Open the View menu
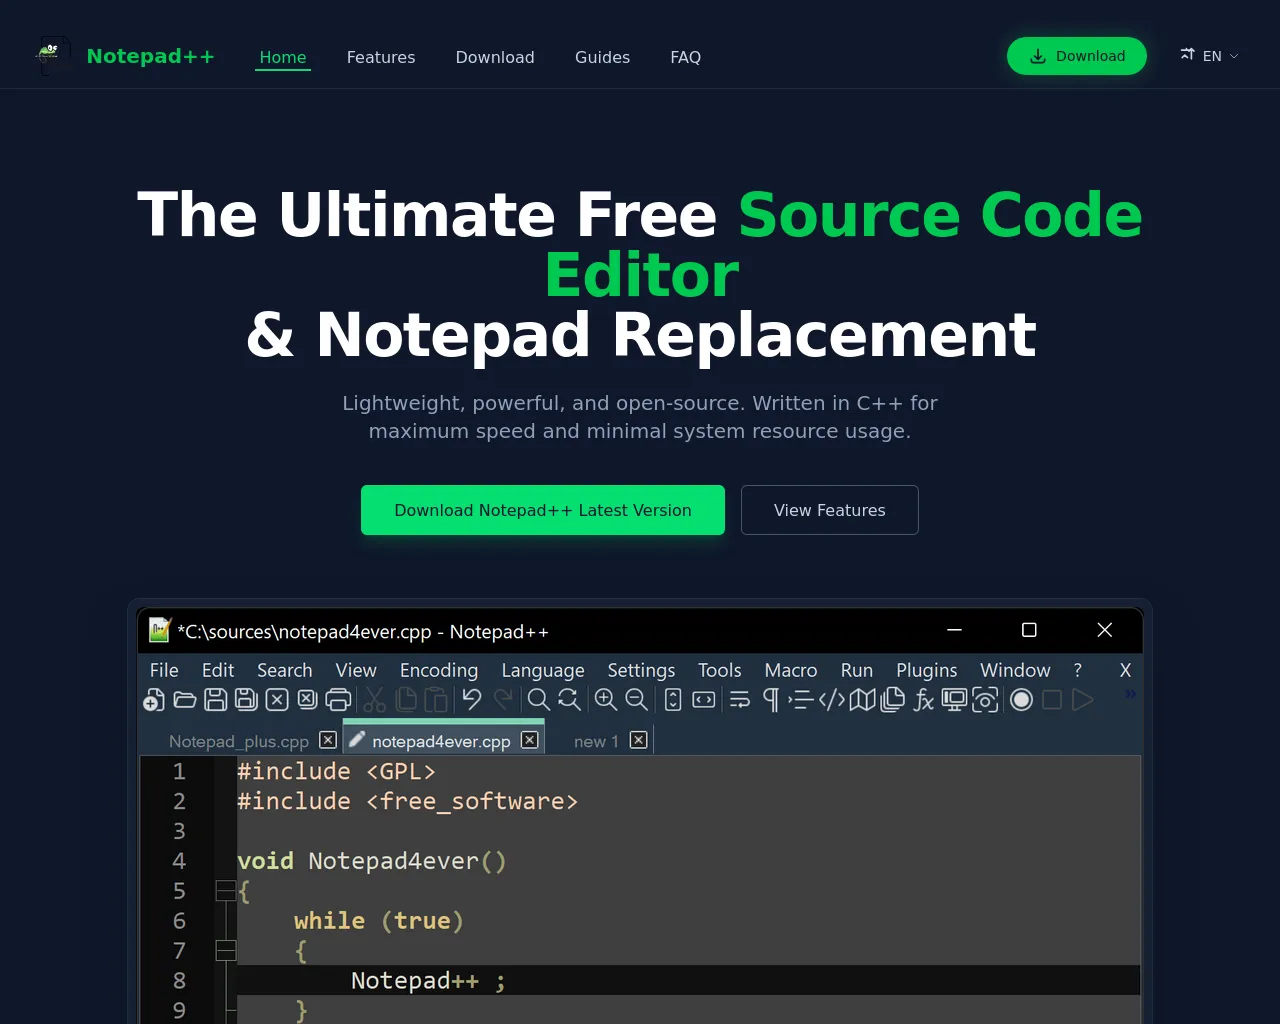Image resolution: width=1280 pixels, height=1024 pixels. click(x=356, y=670)
